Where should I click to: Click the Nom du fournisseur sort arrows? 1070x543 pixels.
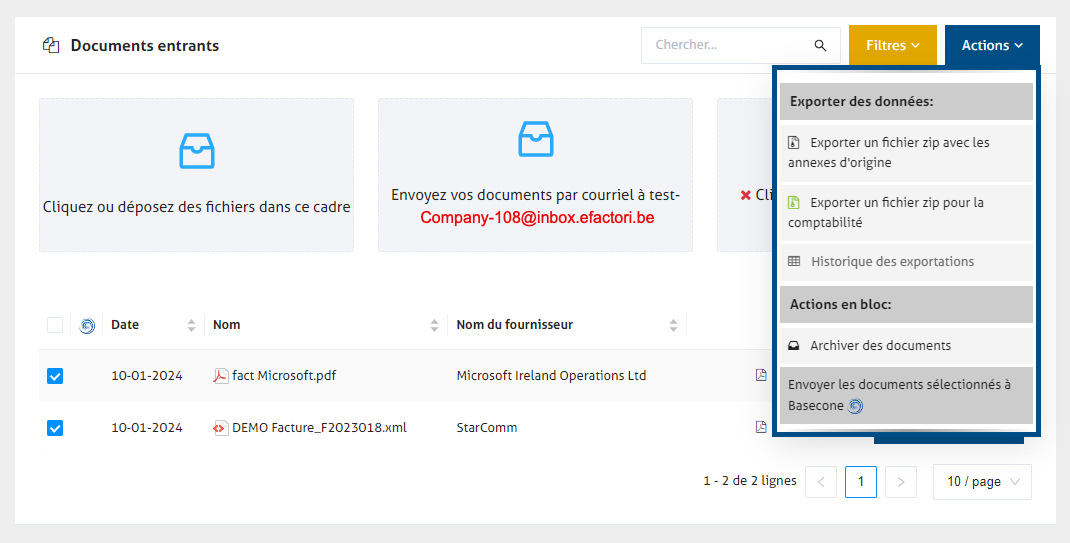click(674, 325)
